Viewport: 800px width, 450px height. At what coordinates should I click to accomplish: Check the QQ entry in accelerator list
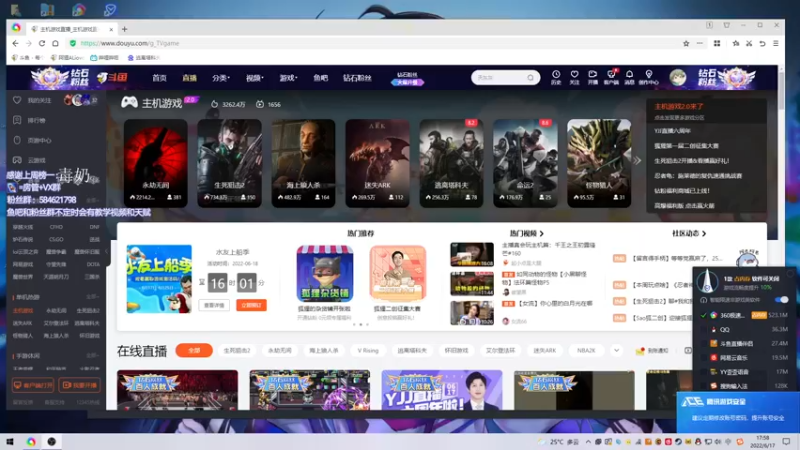tap(704, 330)
